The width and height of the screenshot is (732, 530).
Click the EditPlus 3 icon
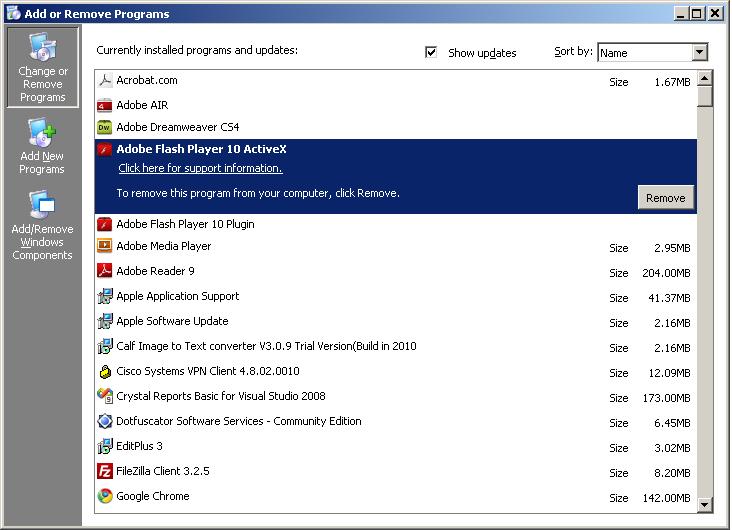(x=105, y=446)
